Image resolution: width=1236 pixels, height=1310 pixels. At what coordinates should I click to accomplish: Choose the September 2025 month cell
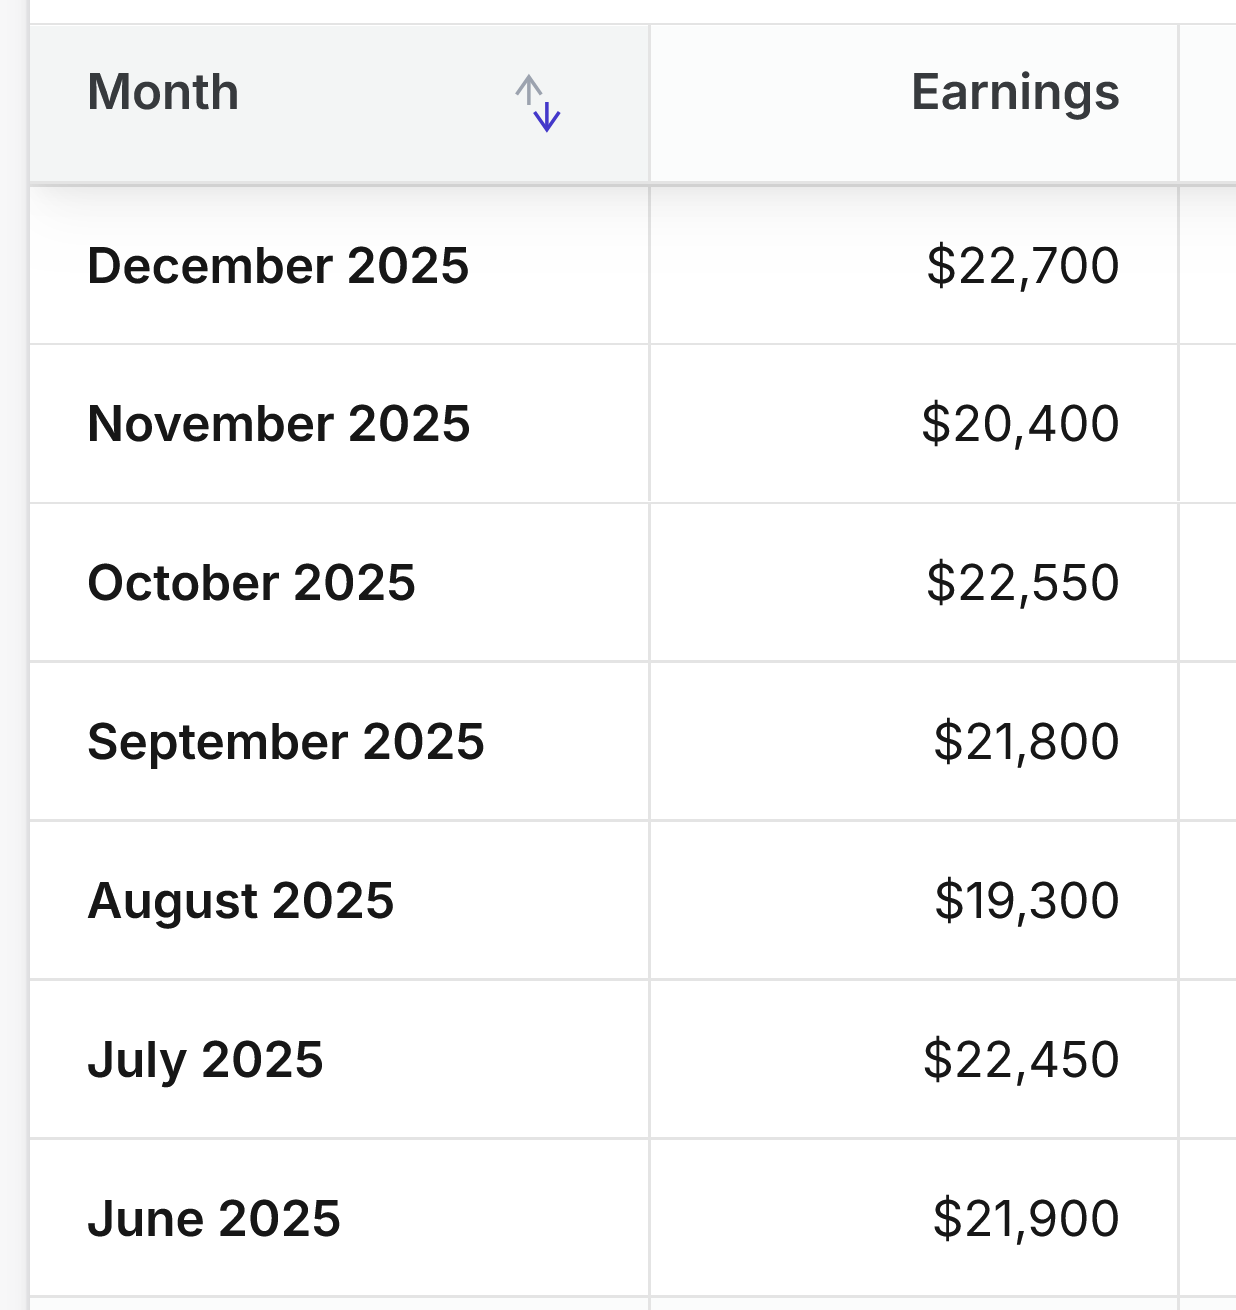pos(286,742)
